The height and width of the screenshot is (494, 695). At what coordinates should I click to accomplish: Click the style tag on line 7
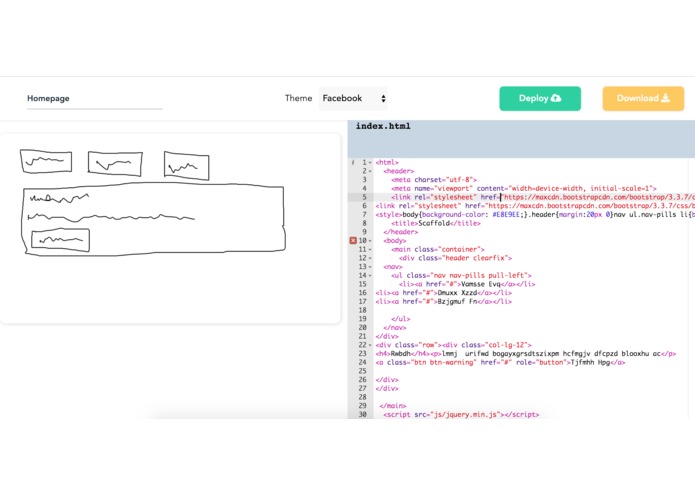389,215
